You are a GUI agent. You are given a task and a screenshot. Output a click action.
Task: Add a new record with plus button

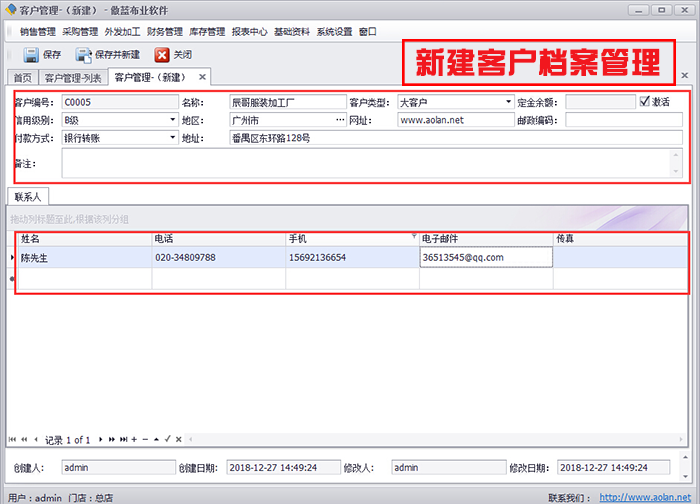tap(133, 439)
